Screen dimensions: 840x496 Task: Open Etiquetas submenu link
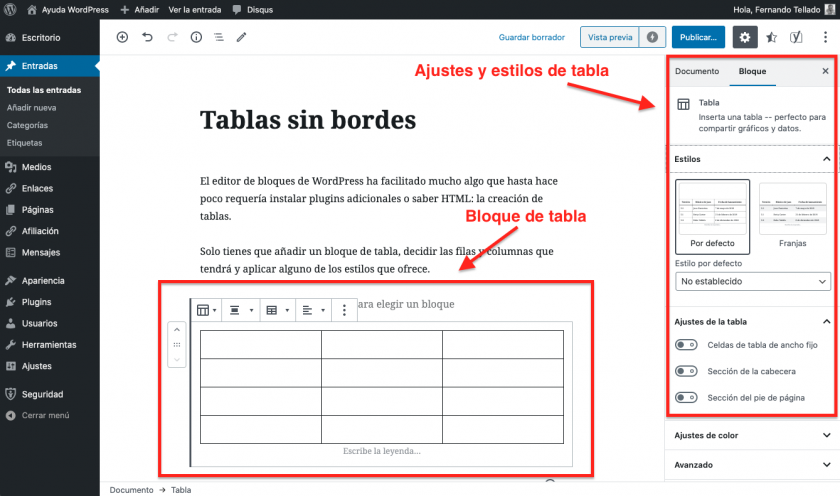[x=24, y=142]
